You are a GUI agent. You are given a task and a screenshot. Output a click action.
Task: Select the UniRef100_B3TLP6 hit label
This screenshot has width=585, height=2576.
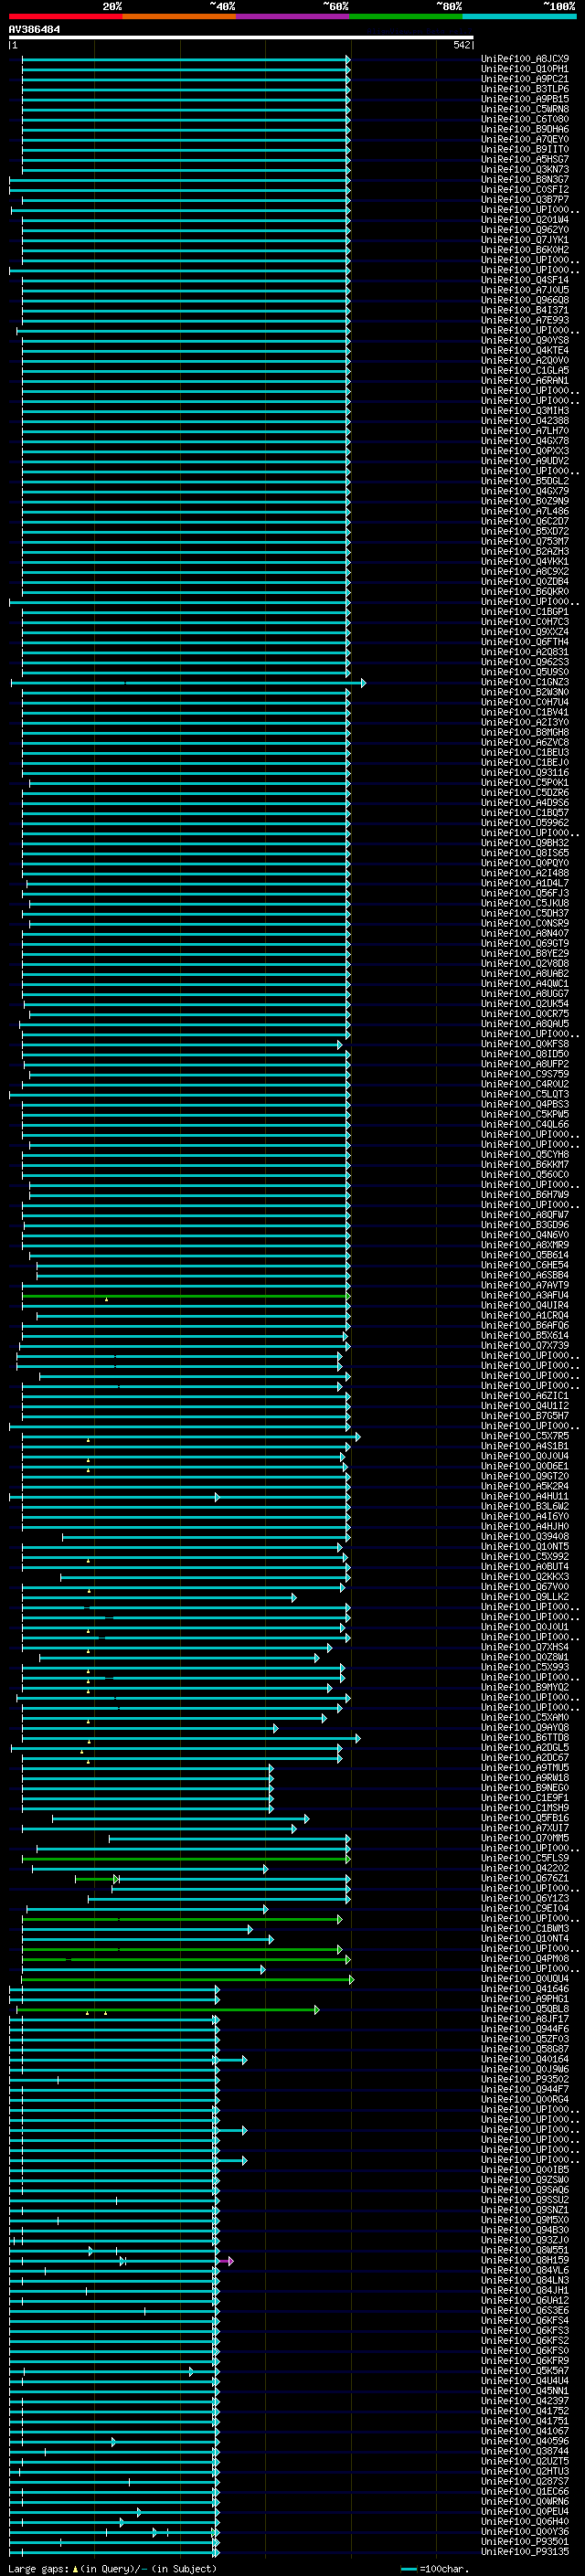pos(525,89)
